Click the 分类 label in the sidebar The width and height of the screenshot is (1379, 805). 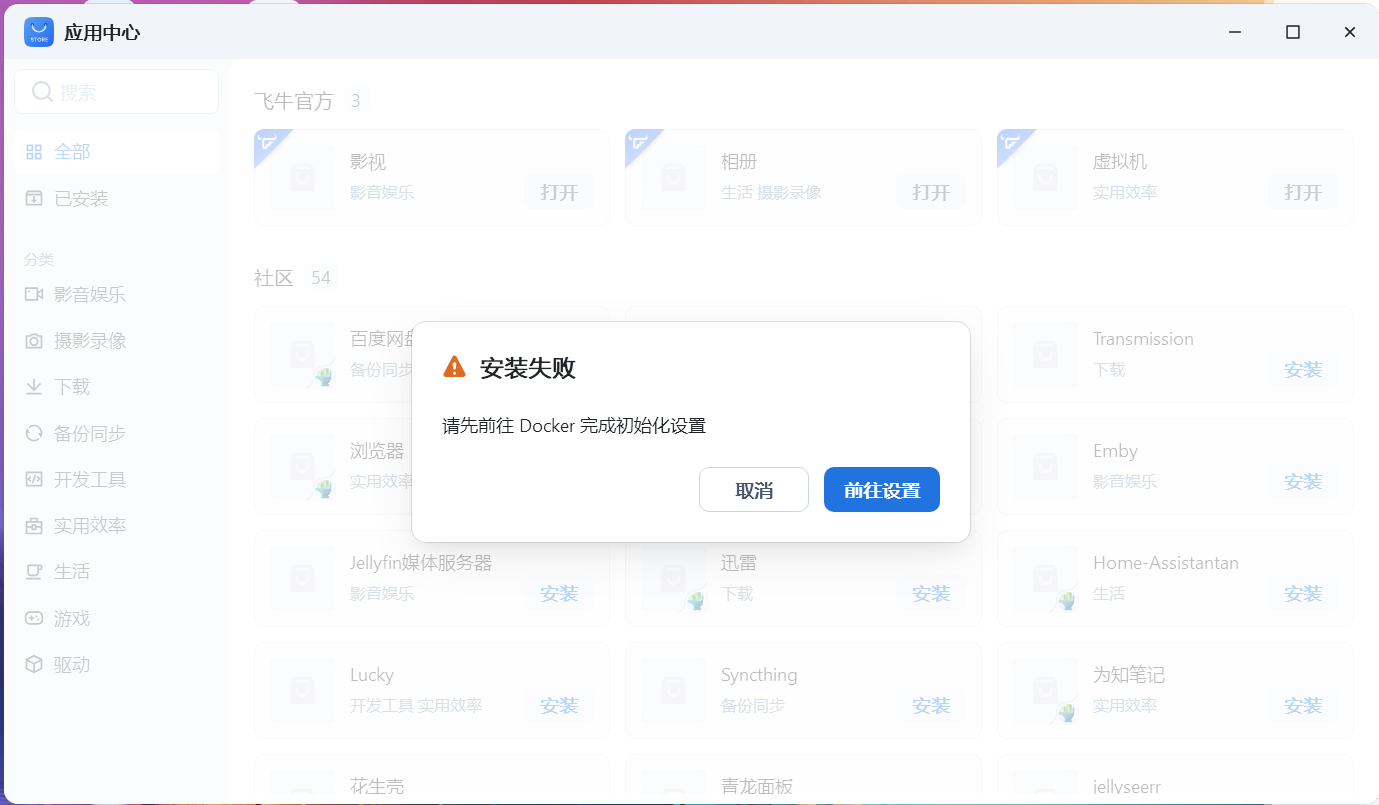click(39, 260)
